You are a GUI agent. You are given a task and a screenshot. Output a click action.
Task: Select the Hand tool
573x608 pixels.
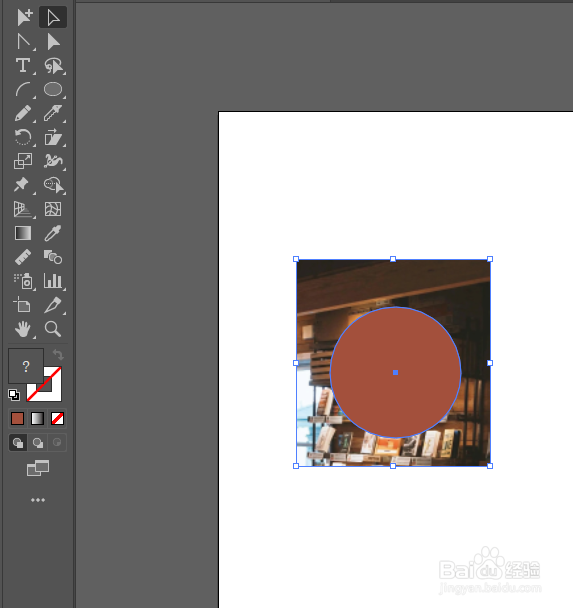coord(23,329)
